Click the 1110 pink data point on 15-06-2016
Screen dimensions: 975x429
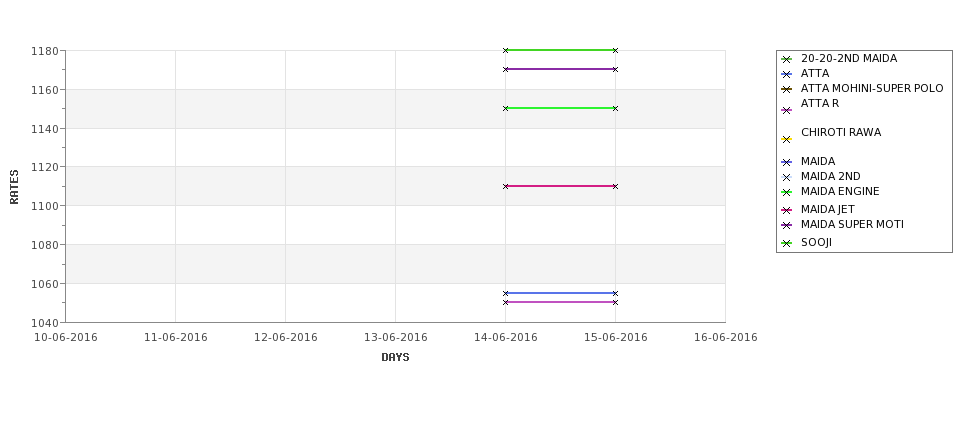(615, 186)
